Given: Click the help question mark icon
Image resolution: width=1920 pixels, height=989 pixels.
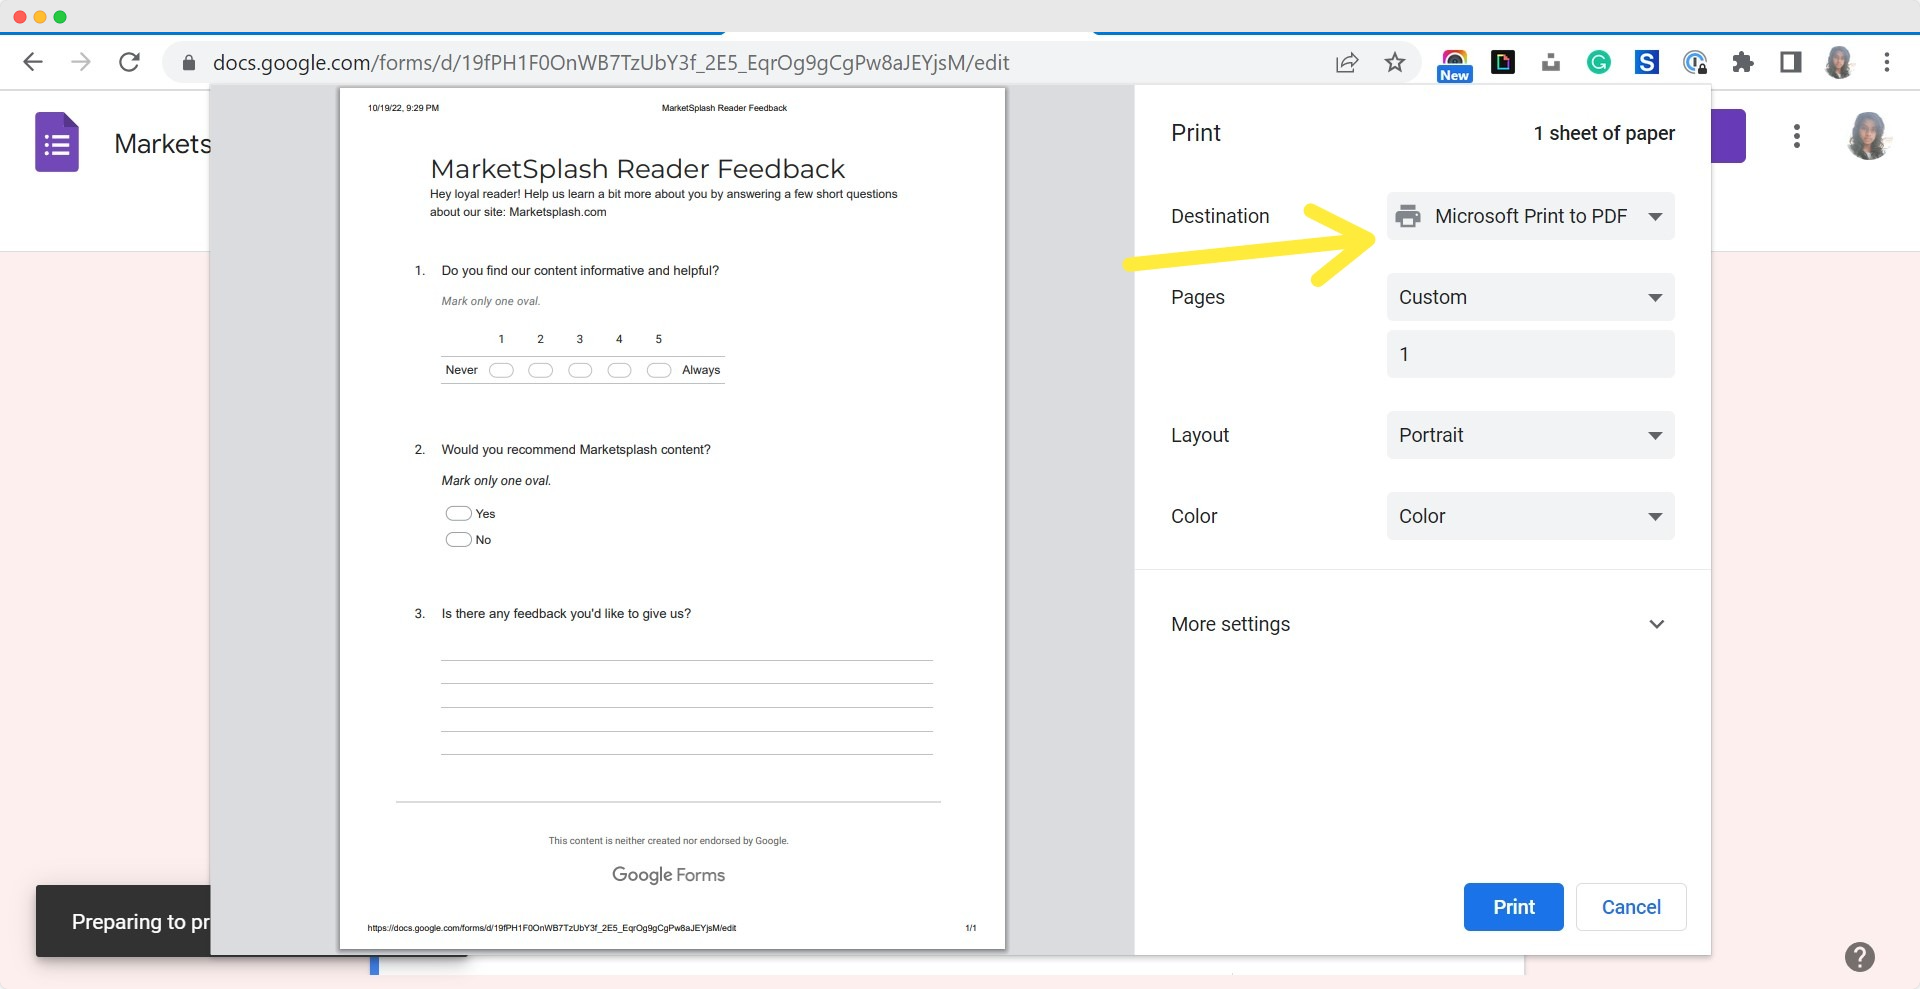Looking at the screenshot, I should 1860,957.
